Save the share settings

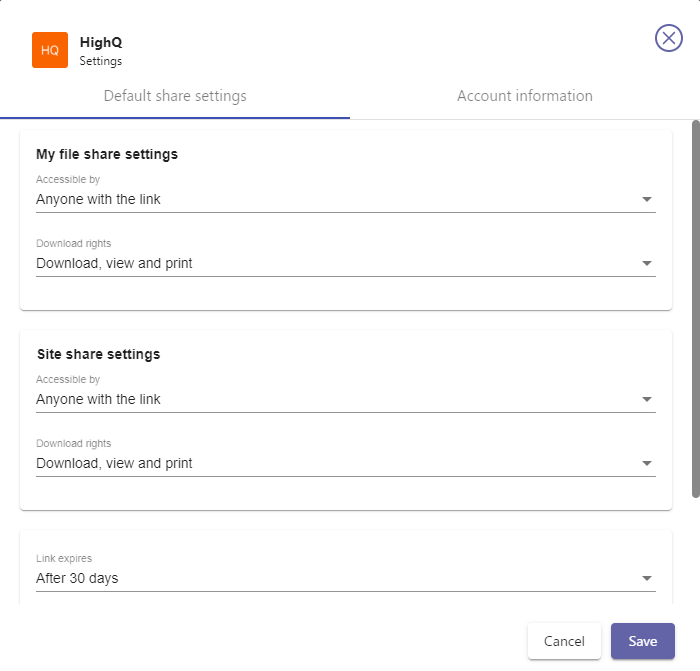643,641
